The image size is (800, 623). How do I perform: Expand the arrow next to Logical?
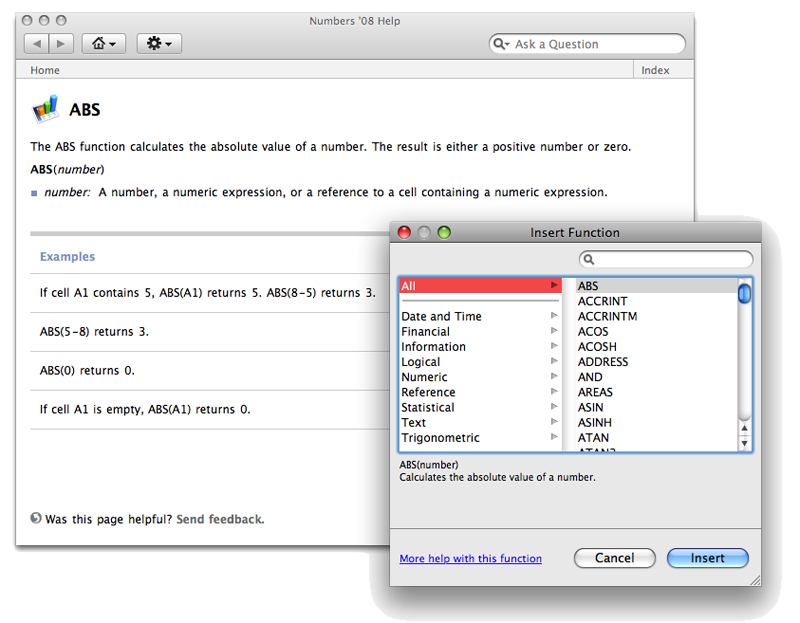point(554,361)
